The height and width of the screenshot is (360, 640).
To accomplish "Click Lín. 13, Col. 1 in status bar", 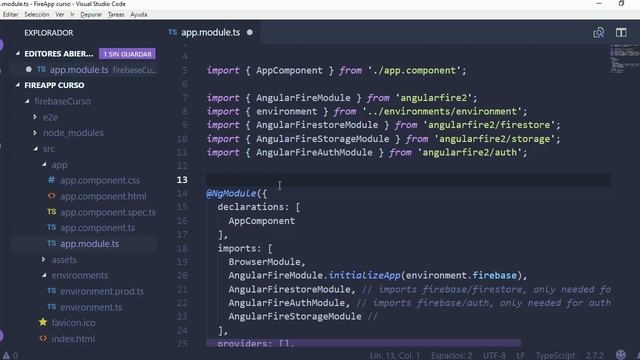I will (x=395, y=356).
